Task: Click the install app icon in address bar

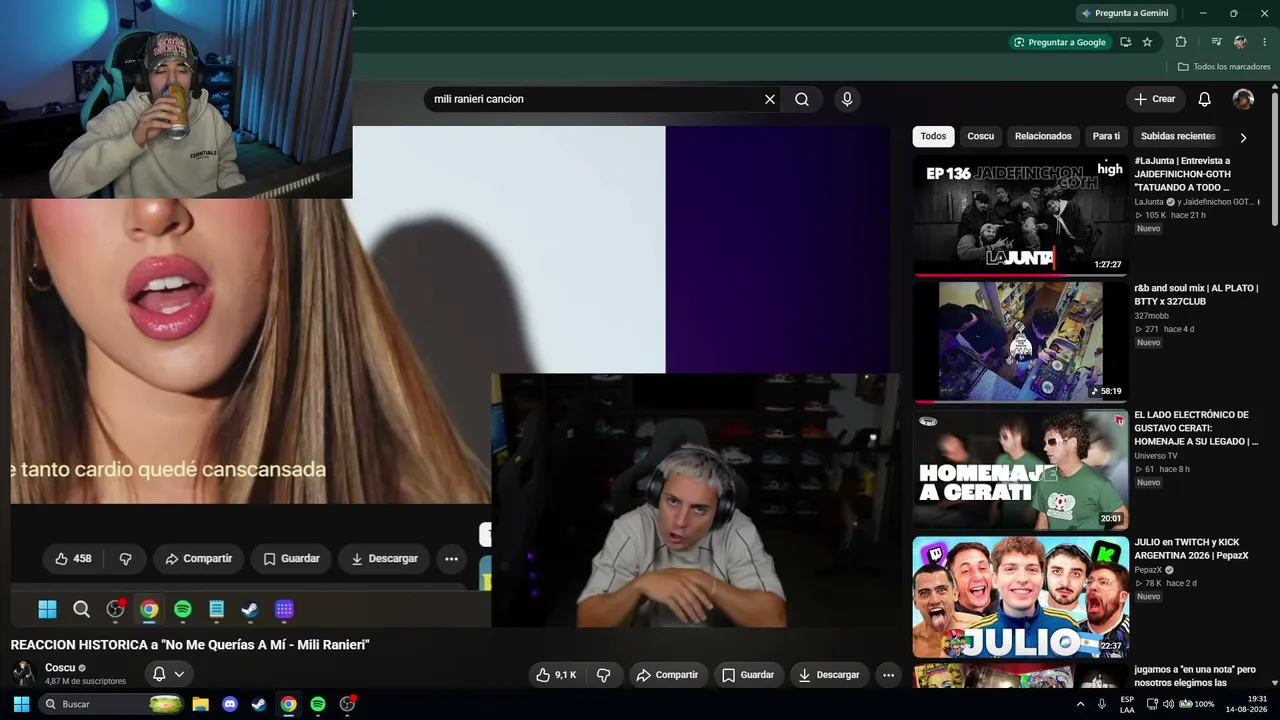Action: 1126,42
